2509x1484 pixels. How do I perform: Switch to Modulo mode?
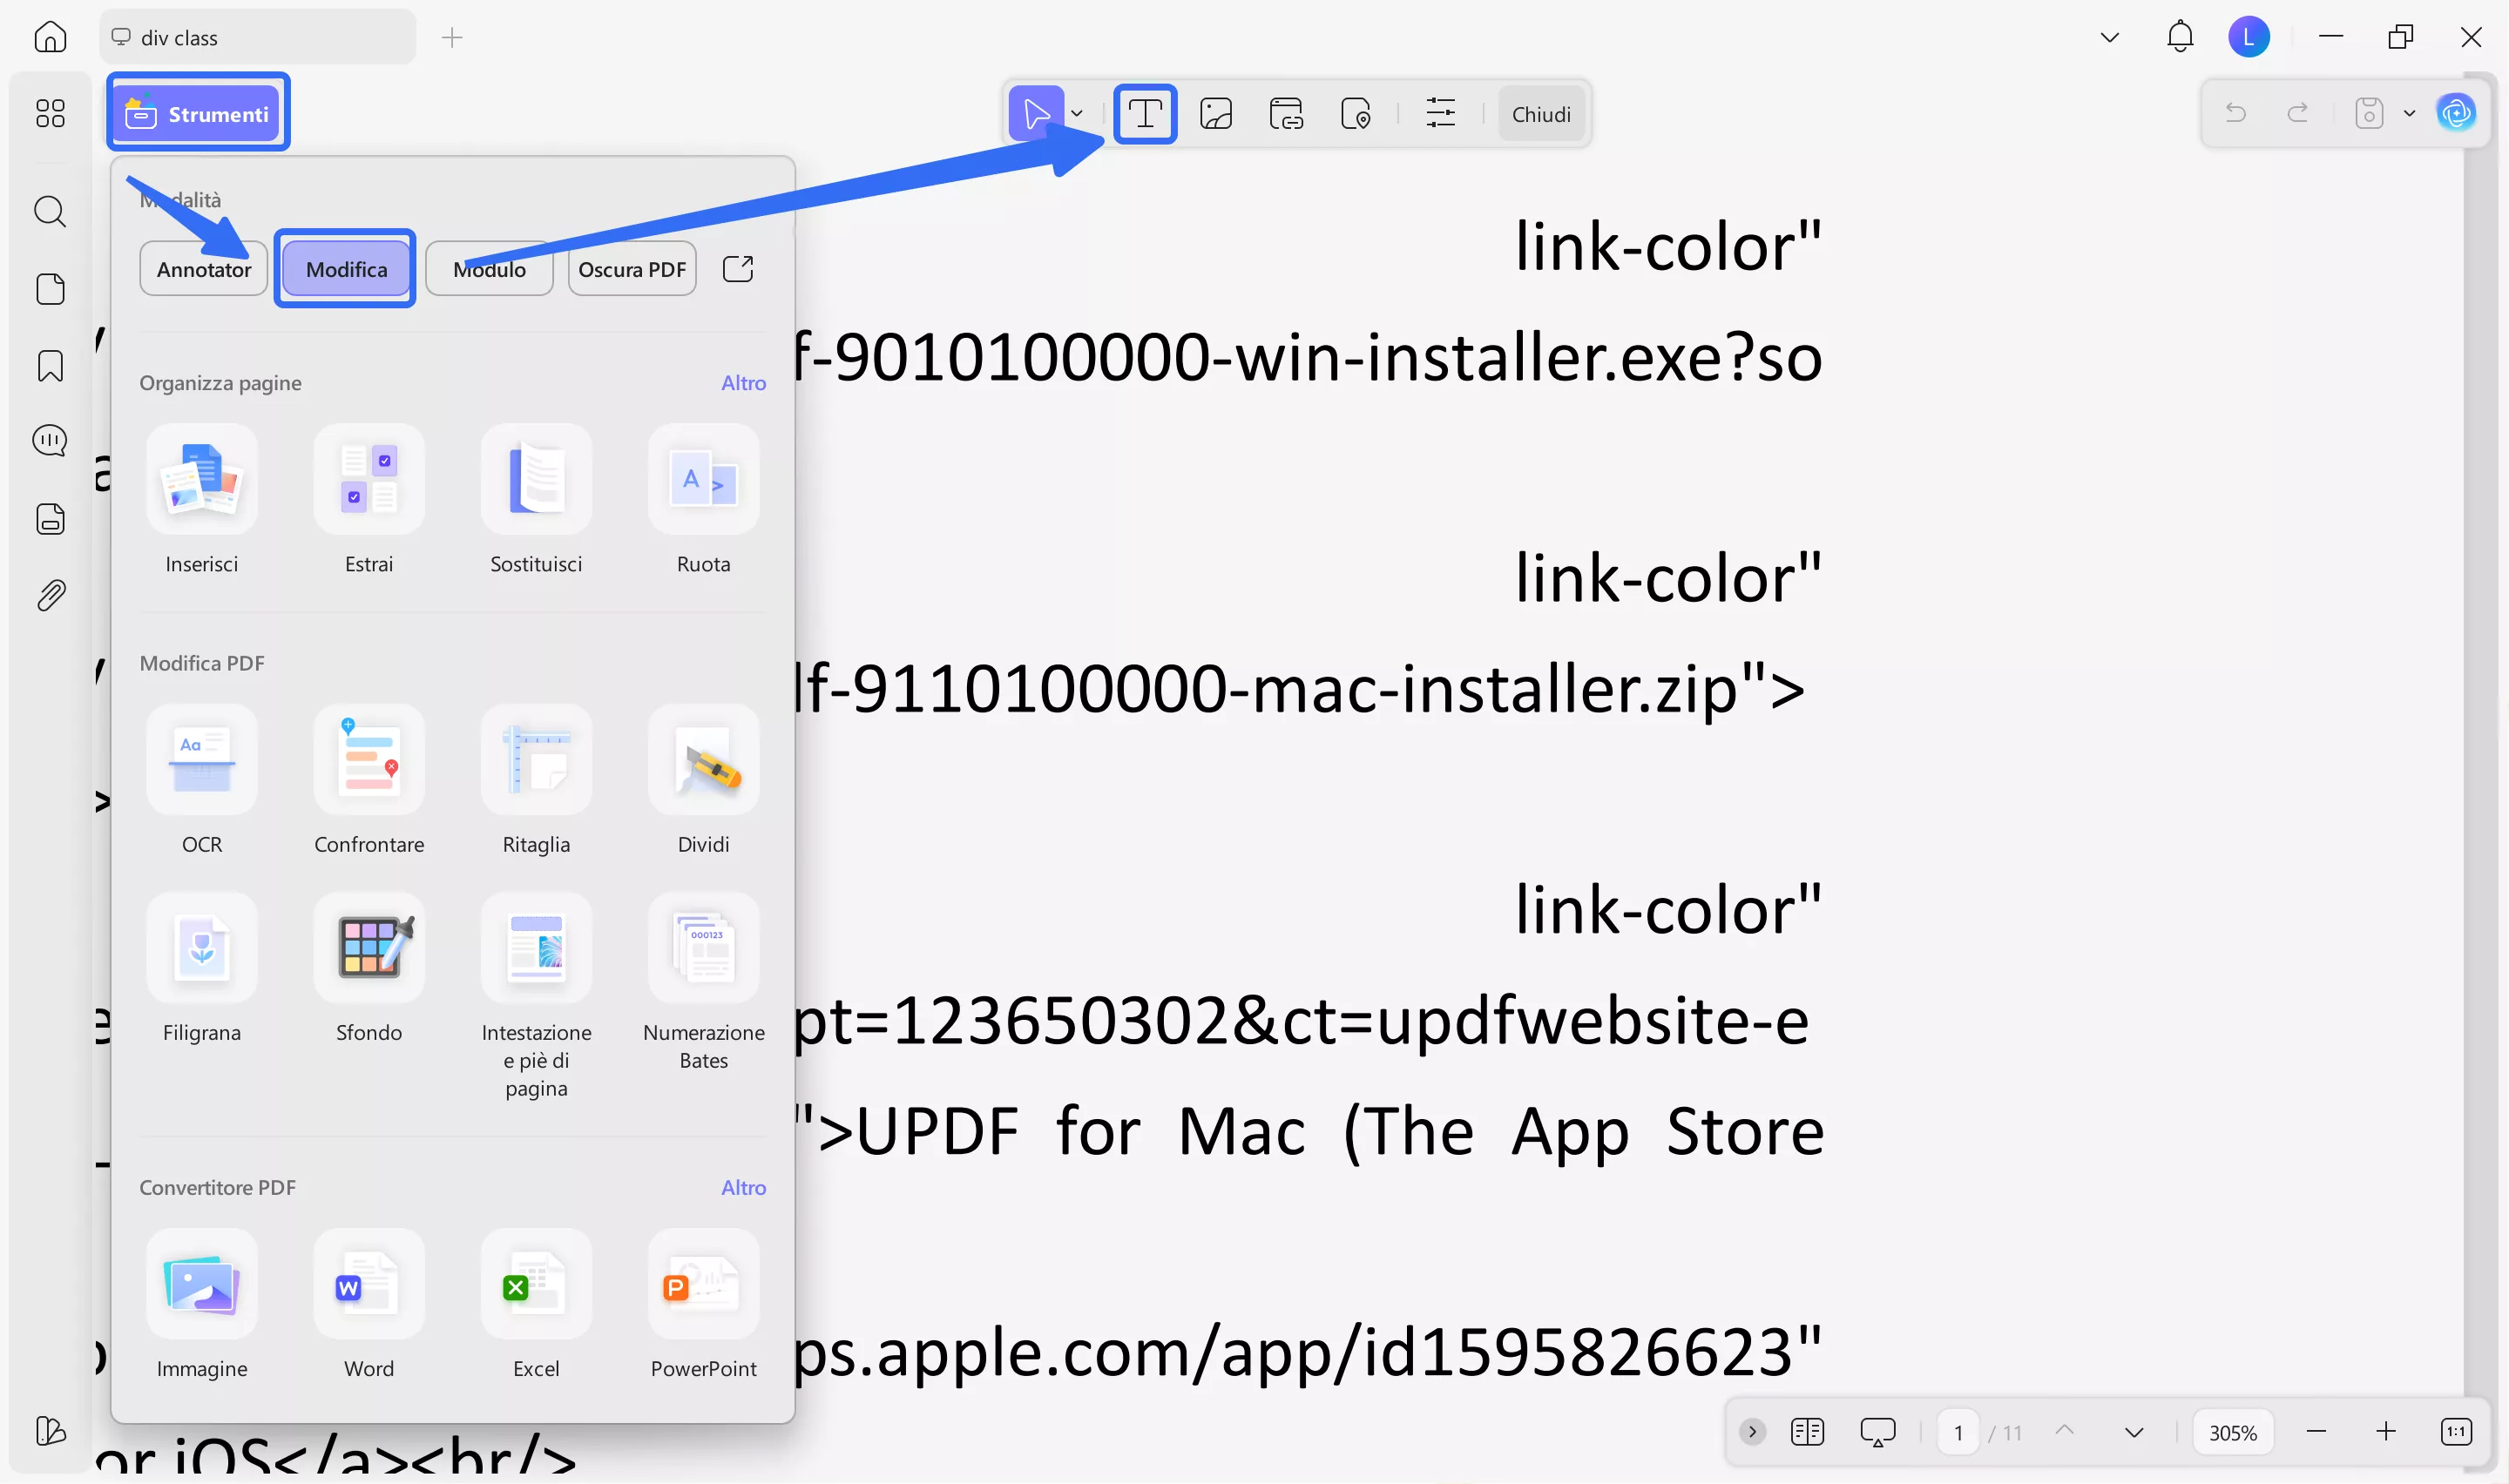click(x=489, y=269)
